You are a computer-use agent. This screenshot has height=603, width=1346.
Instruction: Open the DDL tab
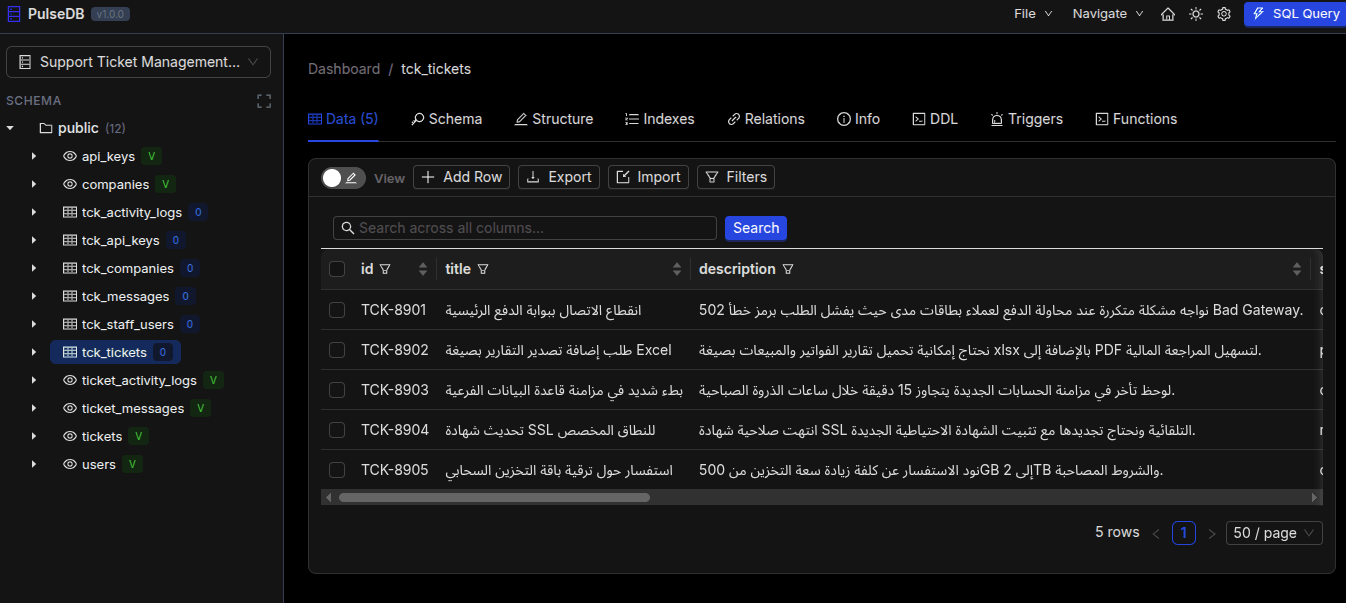(935, 119)
